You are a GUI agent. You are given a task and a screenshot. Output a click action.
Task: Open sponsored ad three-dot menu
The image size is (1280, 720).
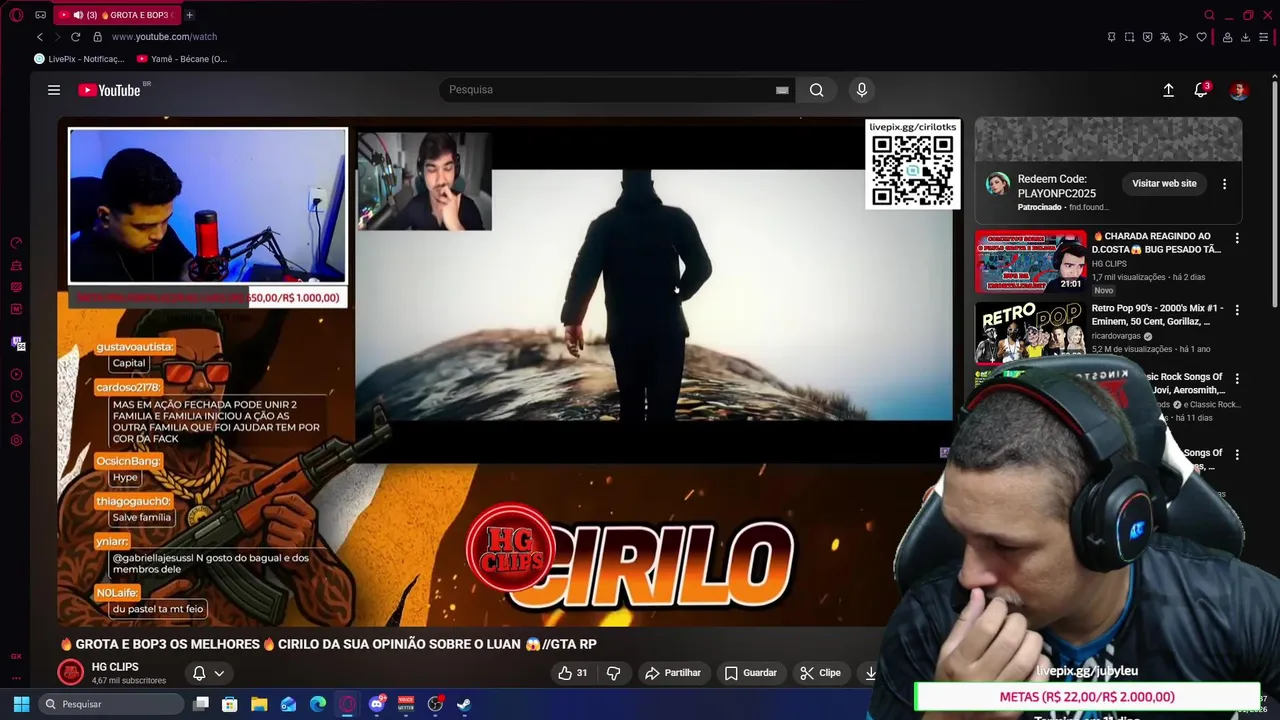coord(1224,184)
